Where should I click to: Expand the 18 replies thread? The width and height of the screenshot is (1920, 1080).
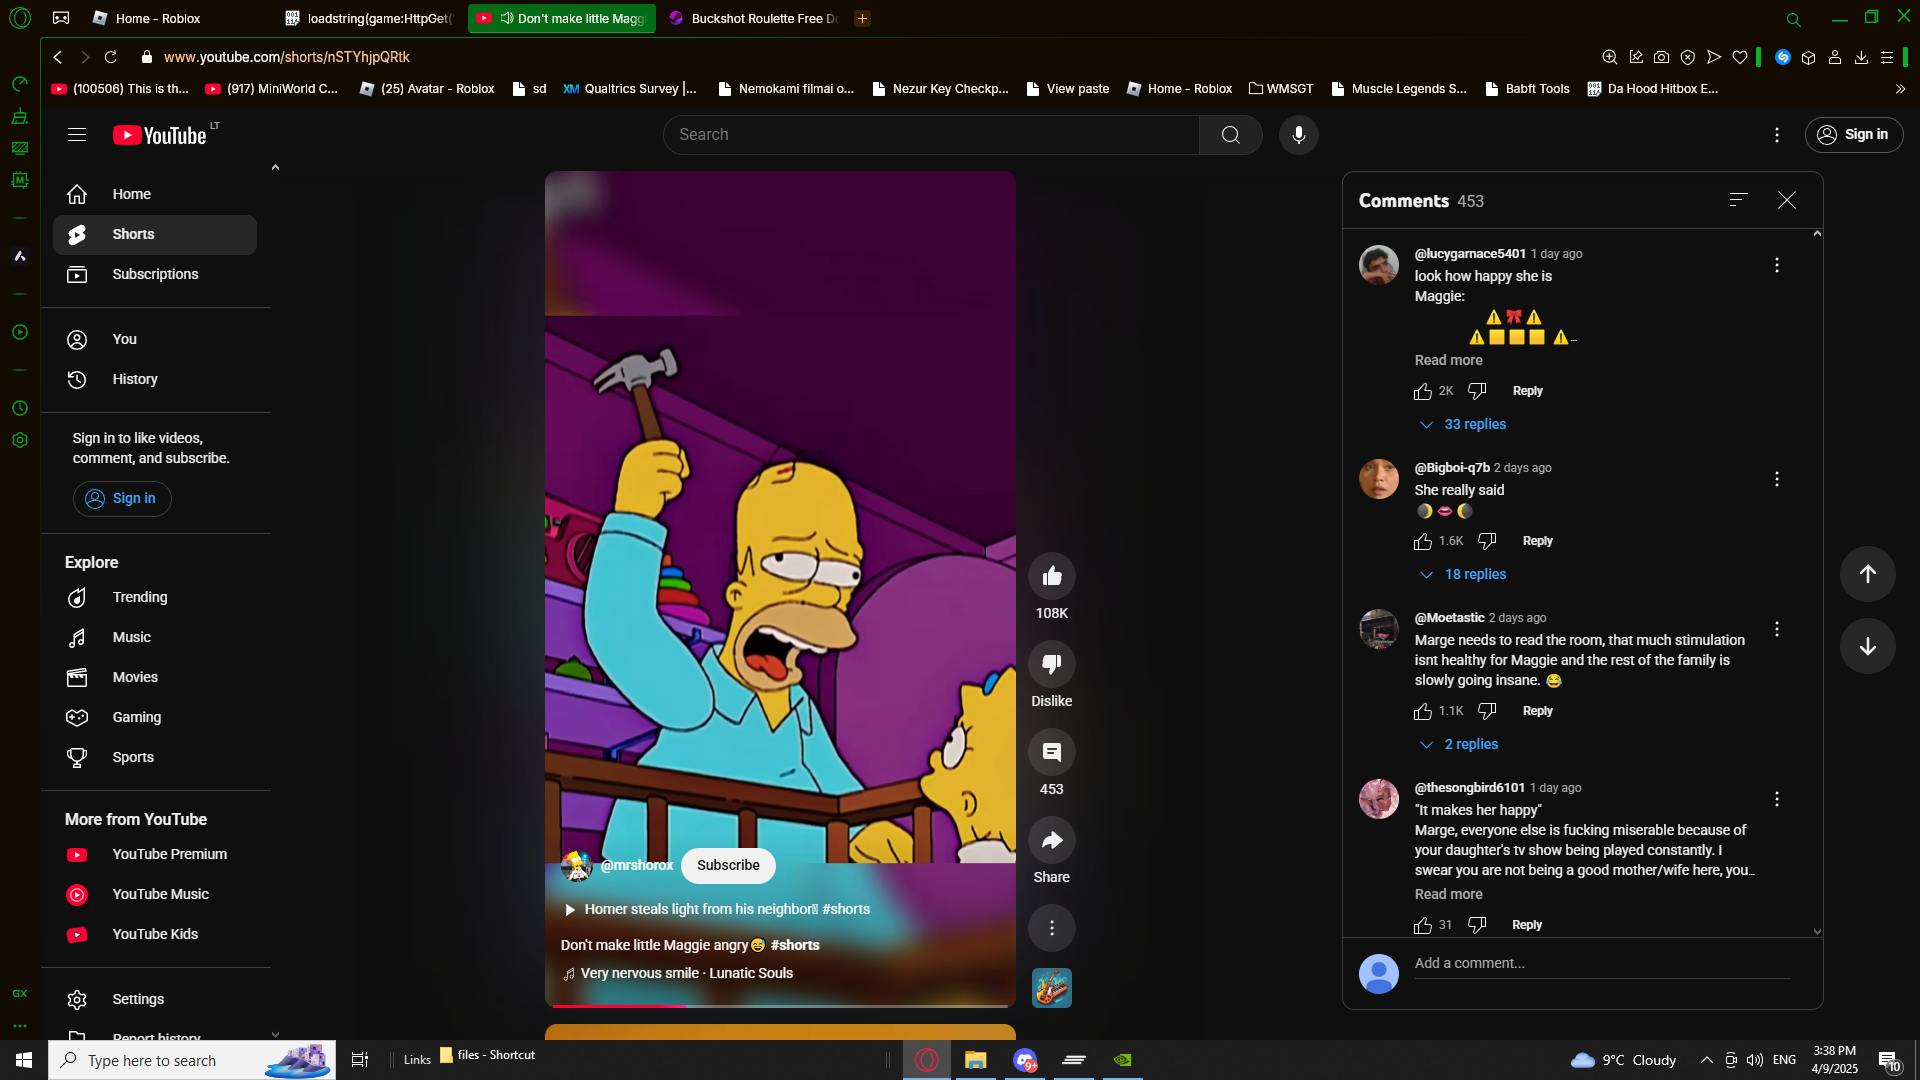(1463, 574)
